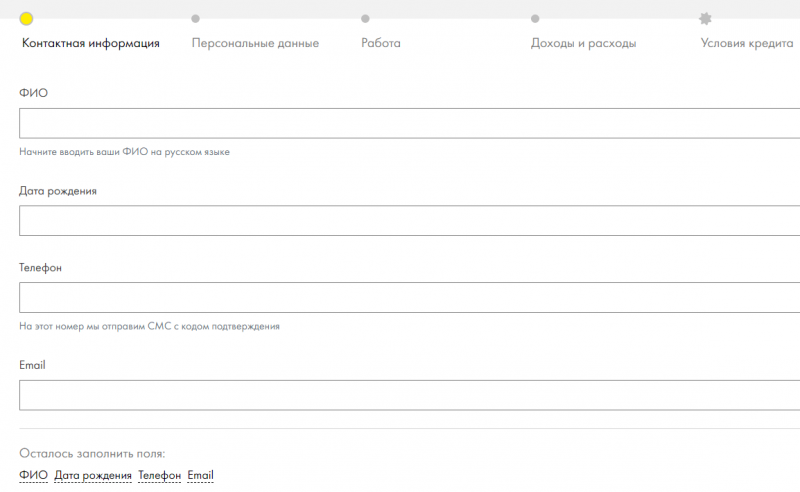800x492 pixels.
Task: Click the Дата рождения label above its field
Action: point(58,191)
